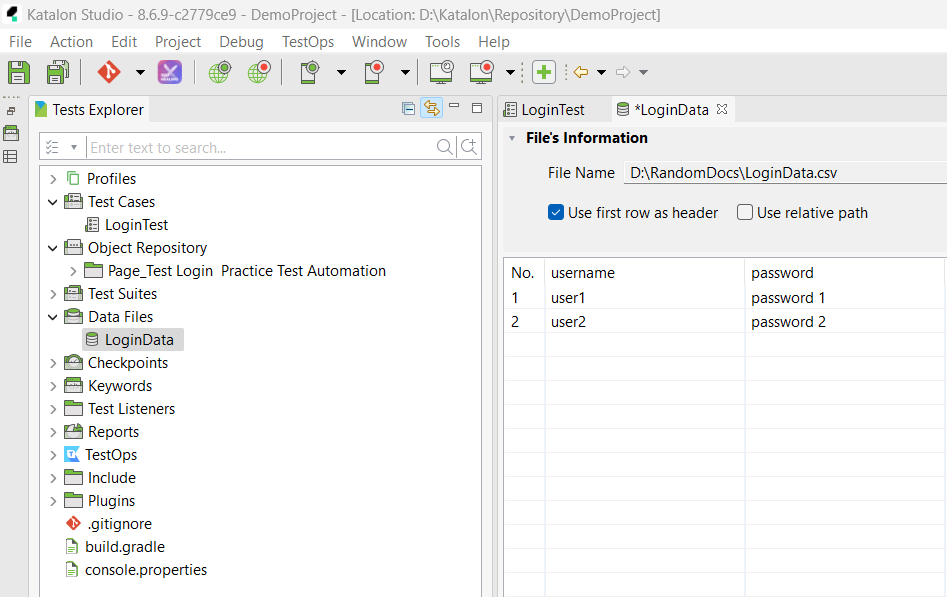Image resolution: width=947 pixels, height=597 pixels.
Task: Open the Git dropdown arrow
Action: [140, 73]
